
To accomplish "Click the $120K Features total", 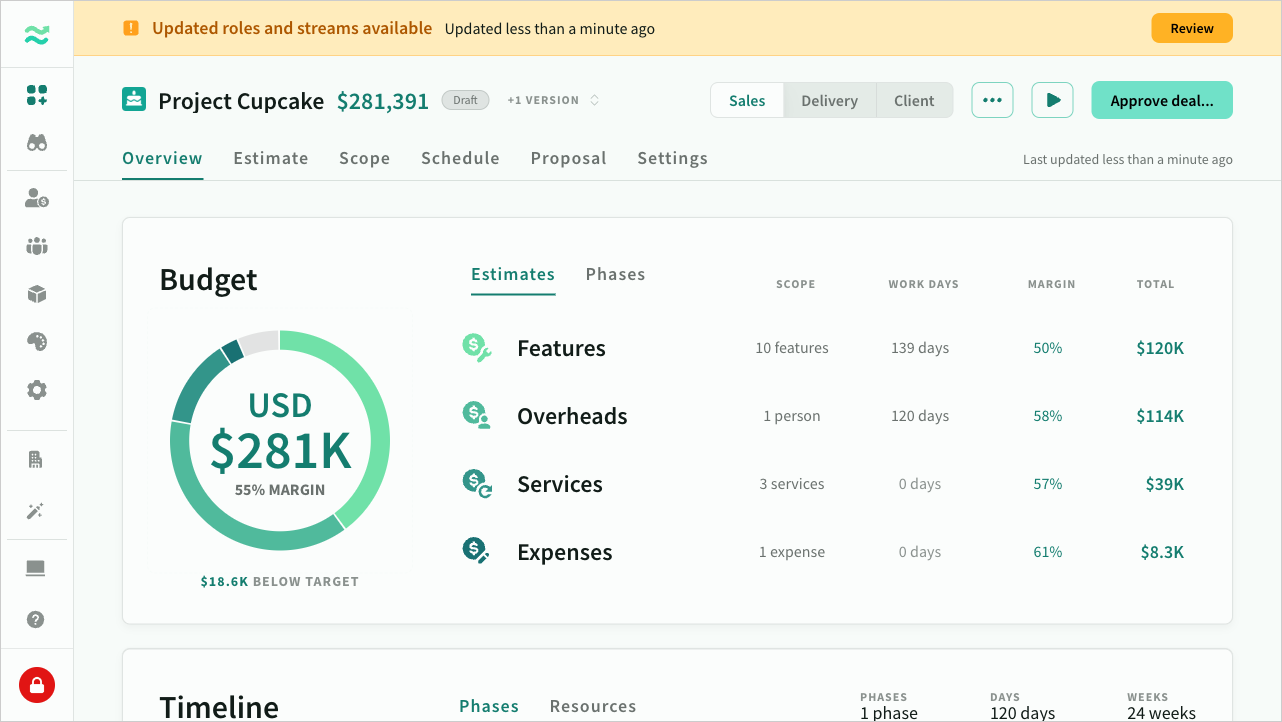I will (1160, 348).
